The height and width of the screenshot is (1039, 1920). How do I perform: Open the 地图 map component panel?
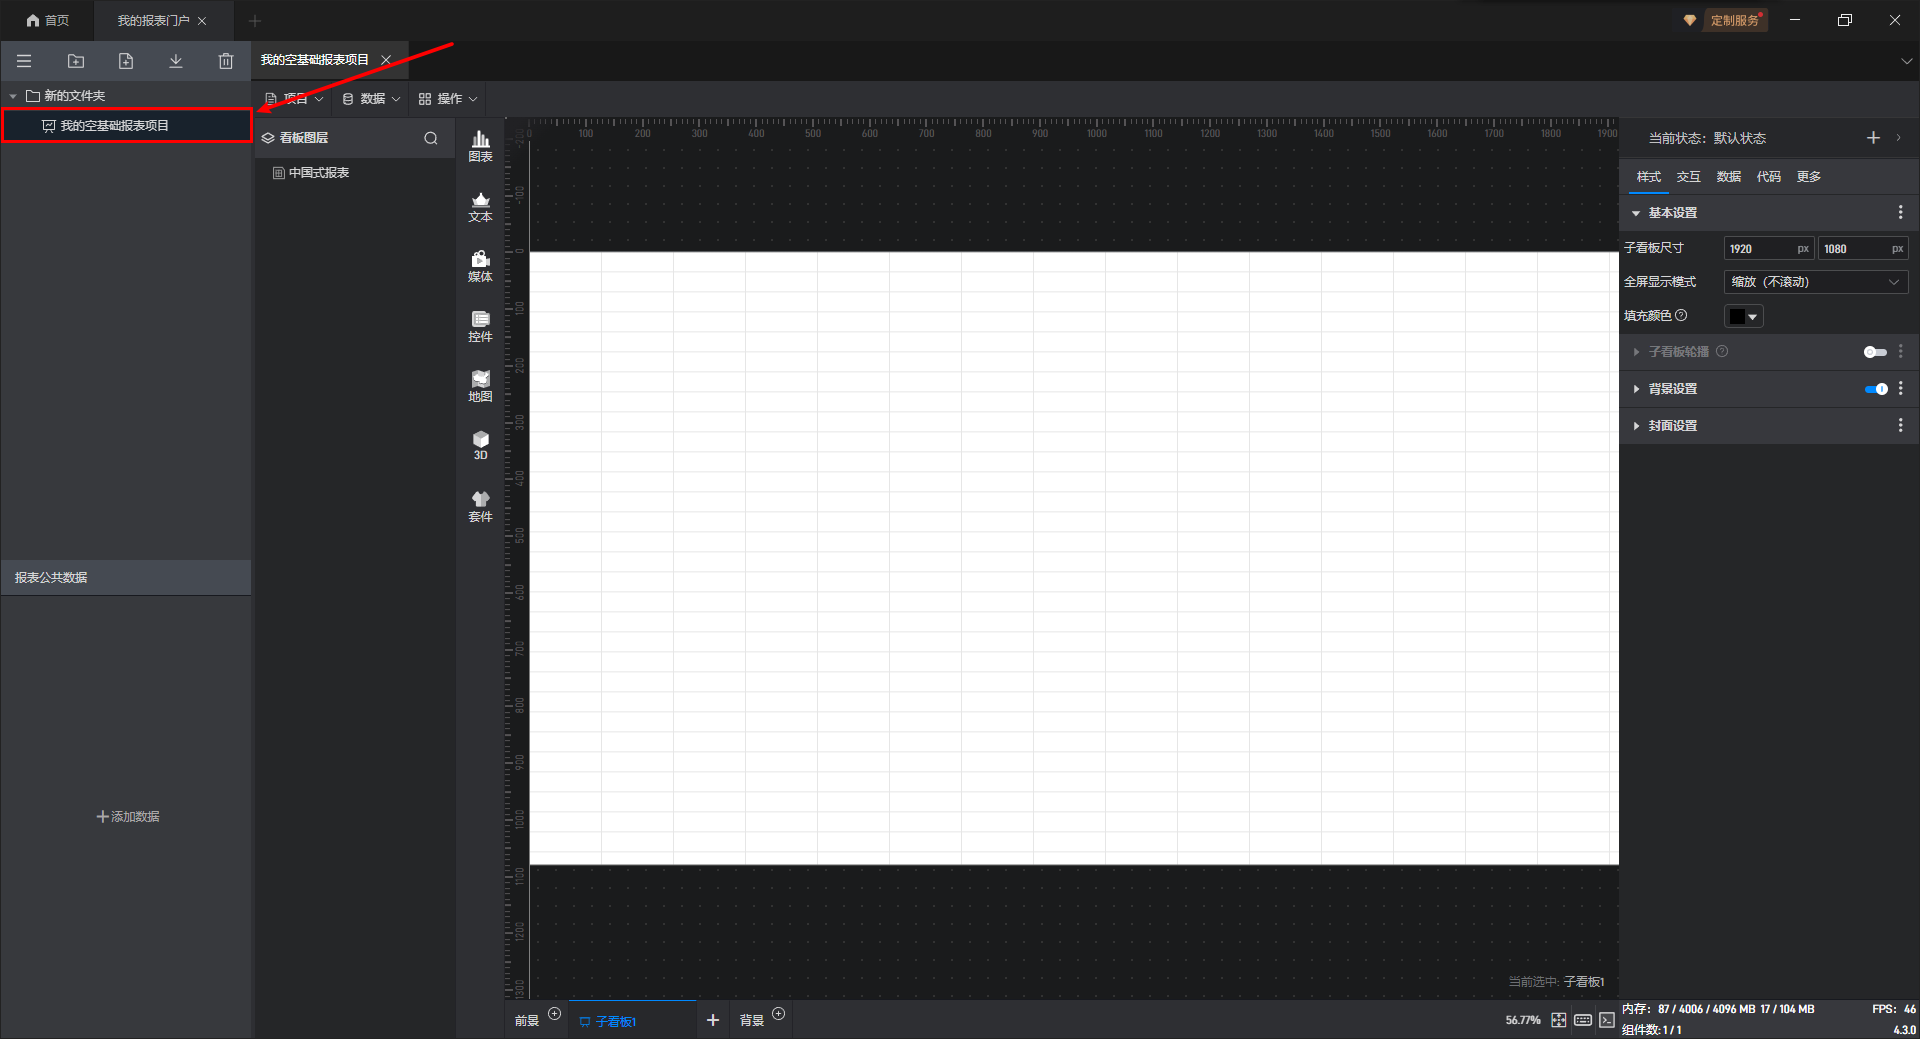pyautogui.click(x=480, y=387)
